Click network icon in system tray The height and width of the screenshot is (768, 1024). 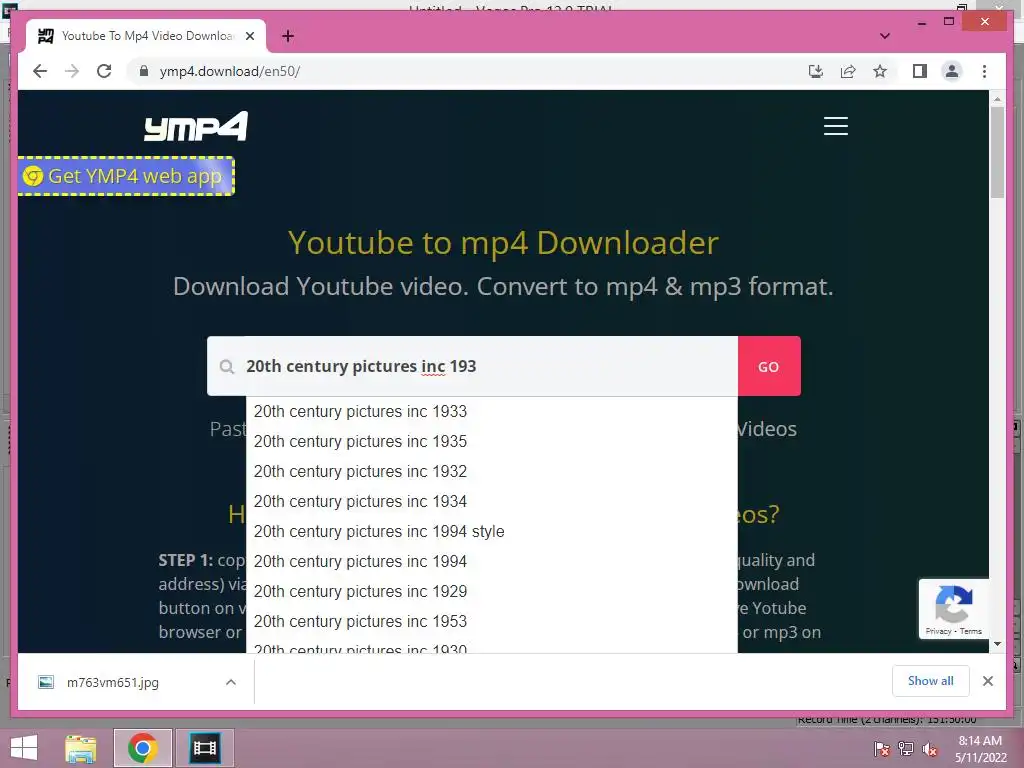pyautogui.click(x=906, y=749)
